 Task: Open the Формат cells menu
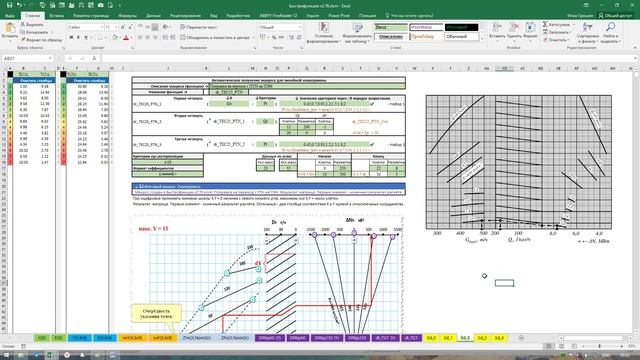pos(530,32)
